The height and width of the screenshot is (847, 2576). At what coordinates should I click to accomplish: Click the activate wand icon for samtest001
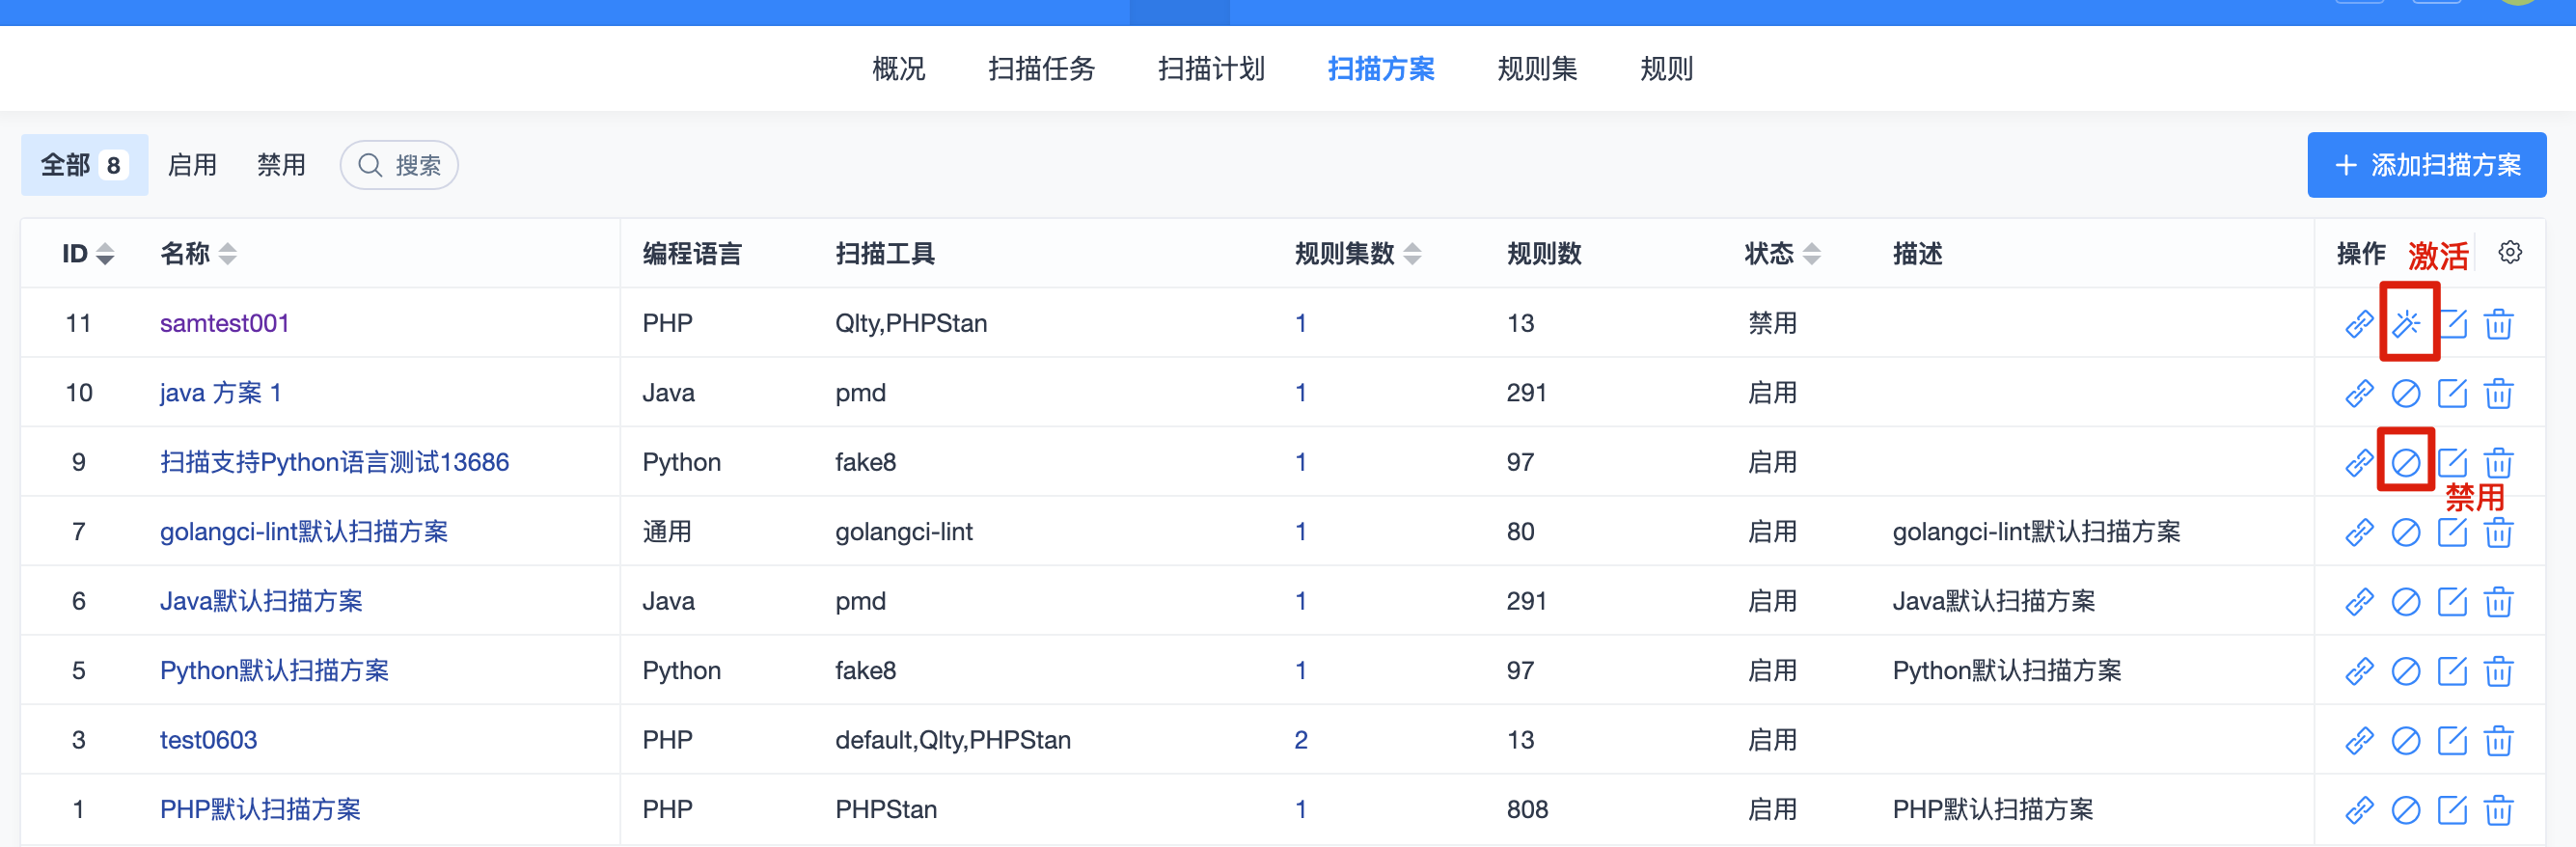pos(2405,324)
